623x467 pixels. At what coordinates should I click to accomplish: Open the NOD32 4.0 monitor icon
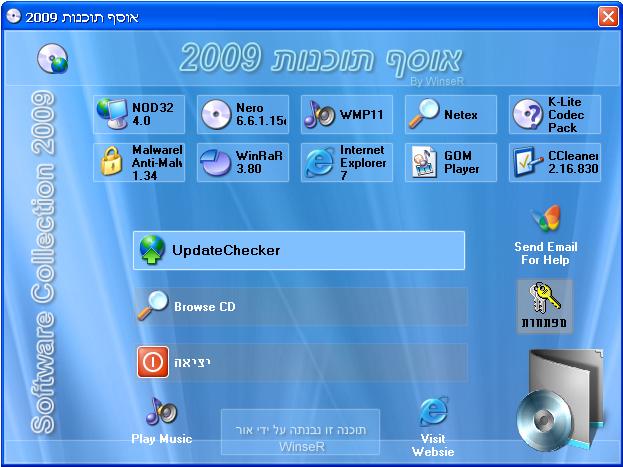[112, 114]
